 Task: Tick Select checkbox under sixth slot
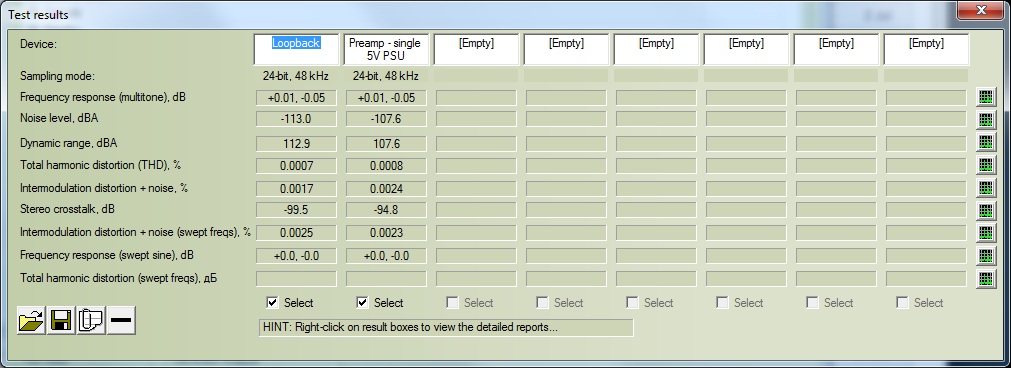[x=723, y=302]
